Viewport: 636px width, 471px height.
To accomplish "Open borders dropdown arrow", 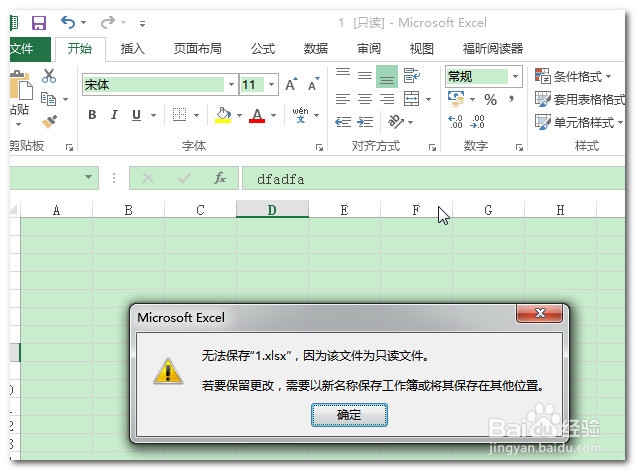I will point(196,116).
